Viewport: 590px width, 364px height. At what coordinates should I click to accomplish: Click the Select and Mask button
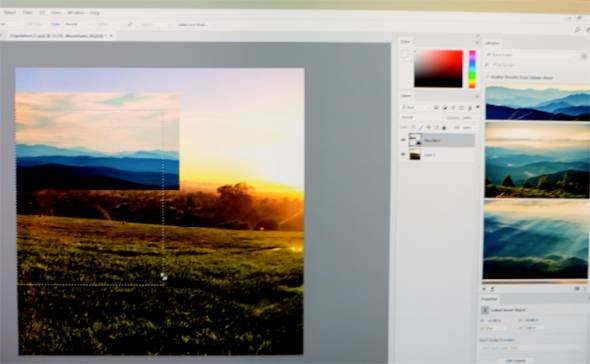192,24
